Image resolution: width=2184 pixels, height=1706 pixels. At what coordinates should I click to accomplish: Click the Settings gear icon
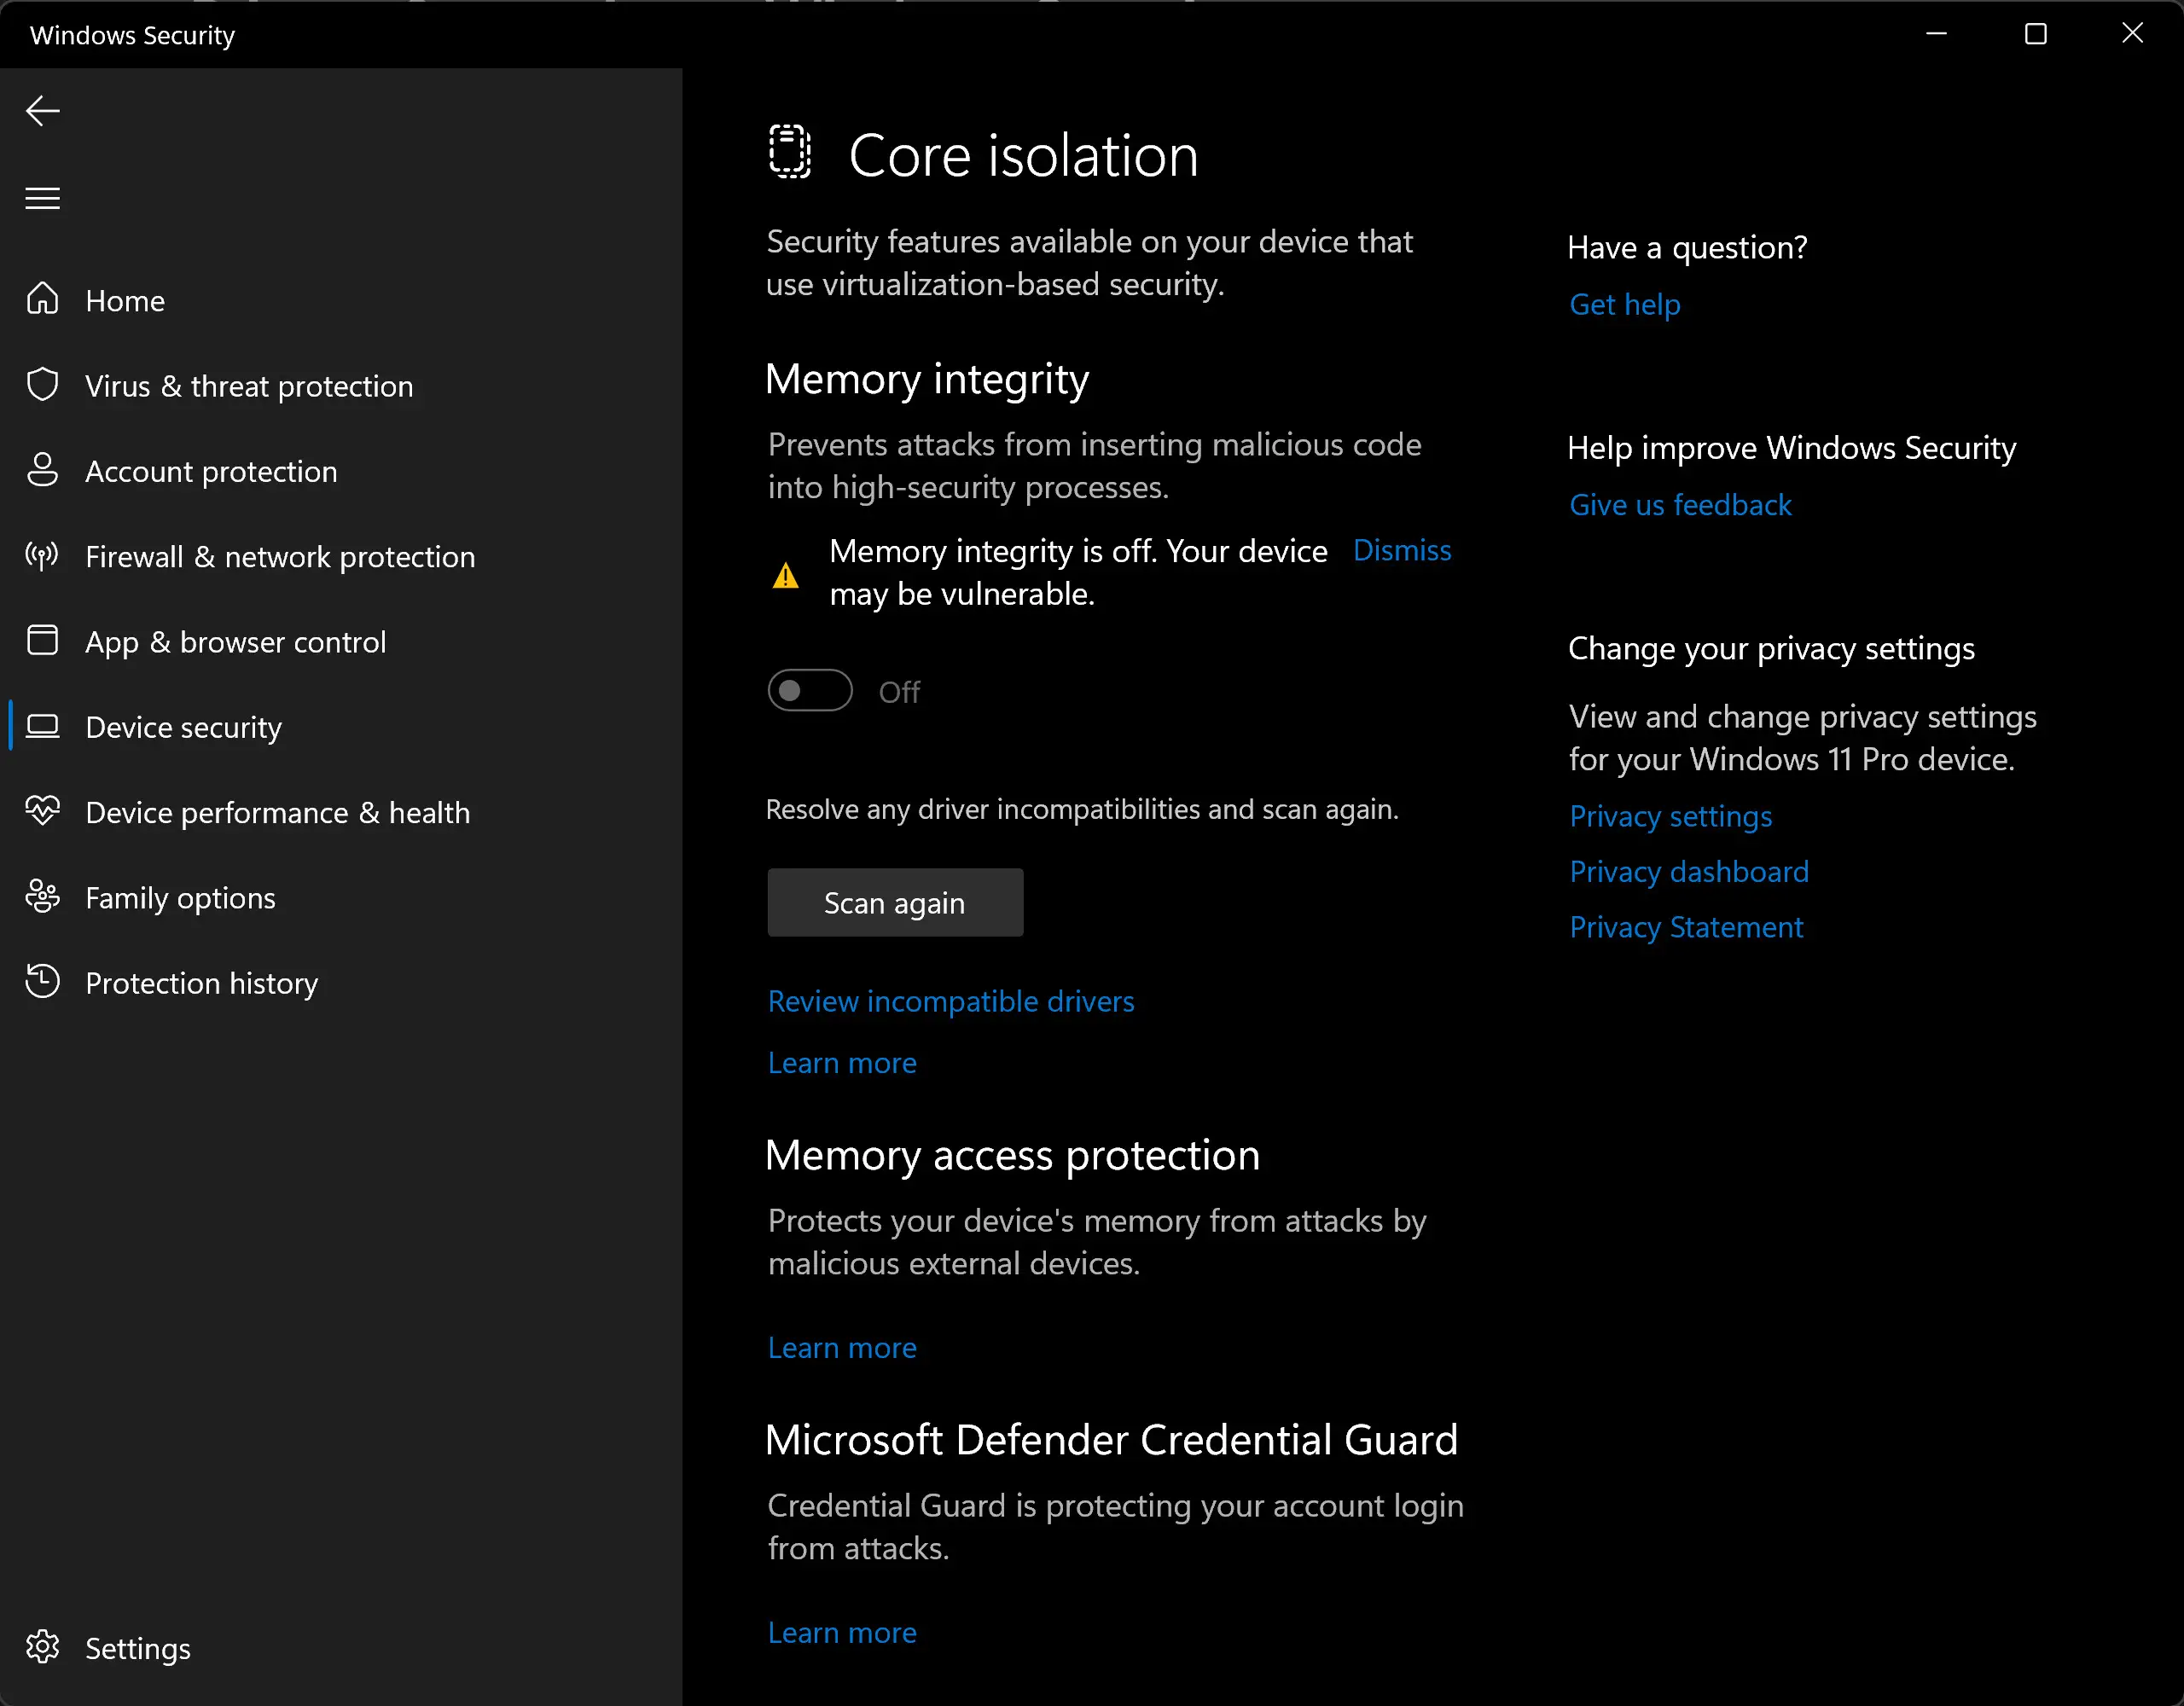click(43, 1647)
